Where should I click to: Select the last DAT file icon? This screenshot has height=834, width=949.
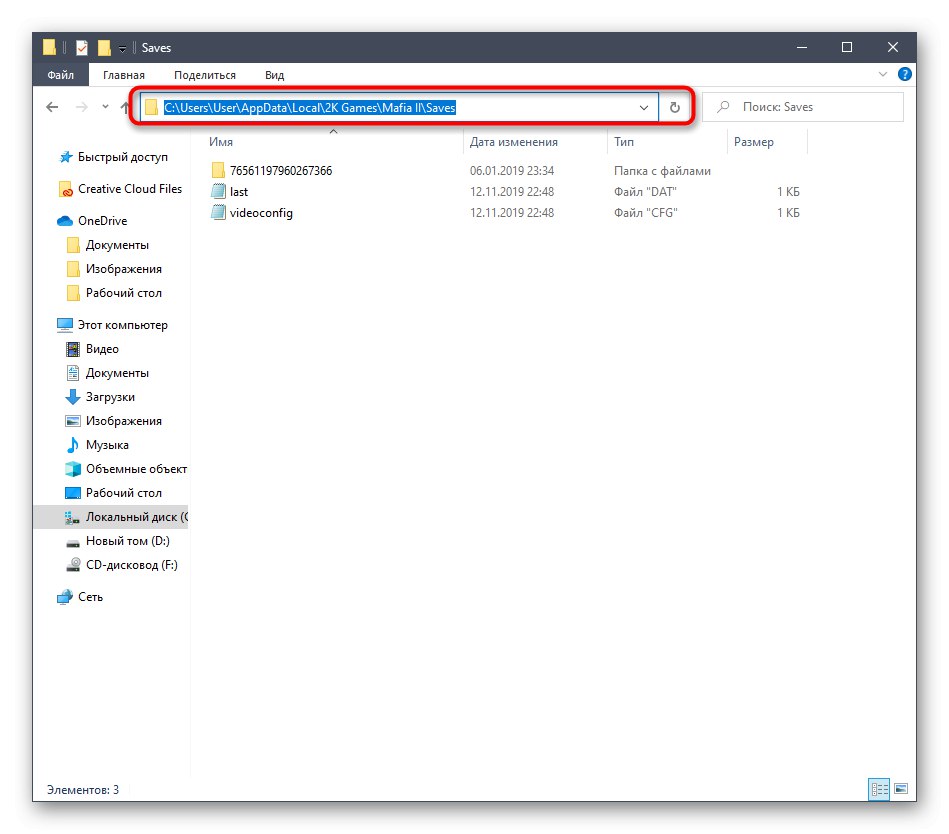click(218, 191)
